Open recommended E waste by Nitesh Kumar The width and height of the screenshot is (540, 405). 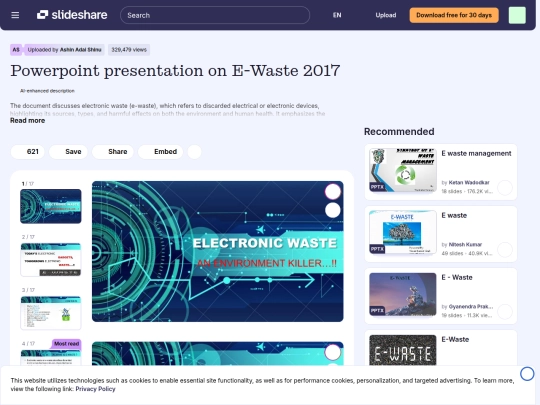[454, 215]
